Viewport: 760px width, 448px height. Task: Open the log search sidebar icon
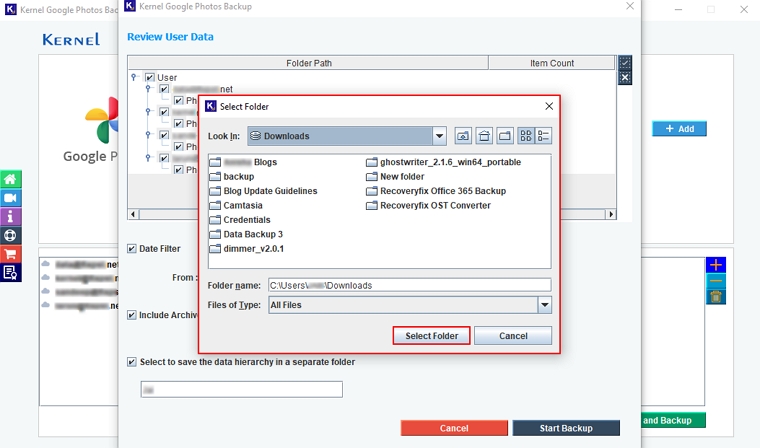pos(10,272)
